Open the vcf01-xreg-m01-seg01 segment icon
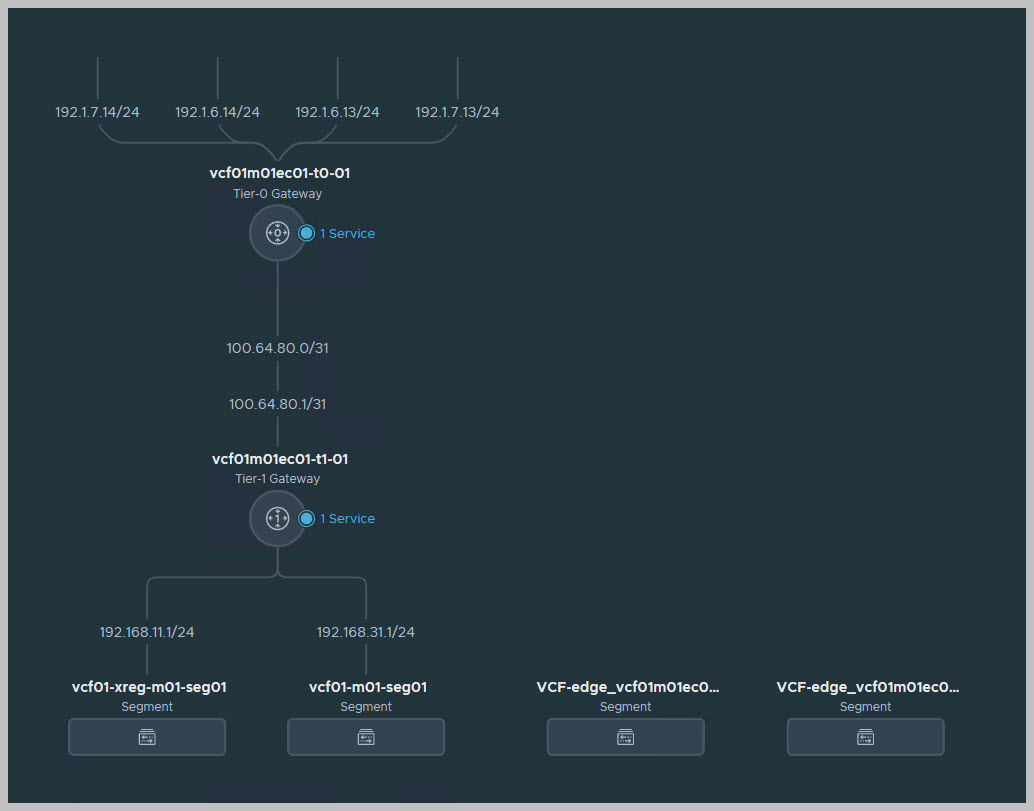Viewport: 1034px width, 811px height. click(147, 737)
